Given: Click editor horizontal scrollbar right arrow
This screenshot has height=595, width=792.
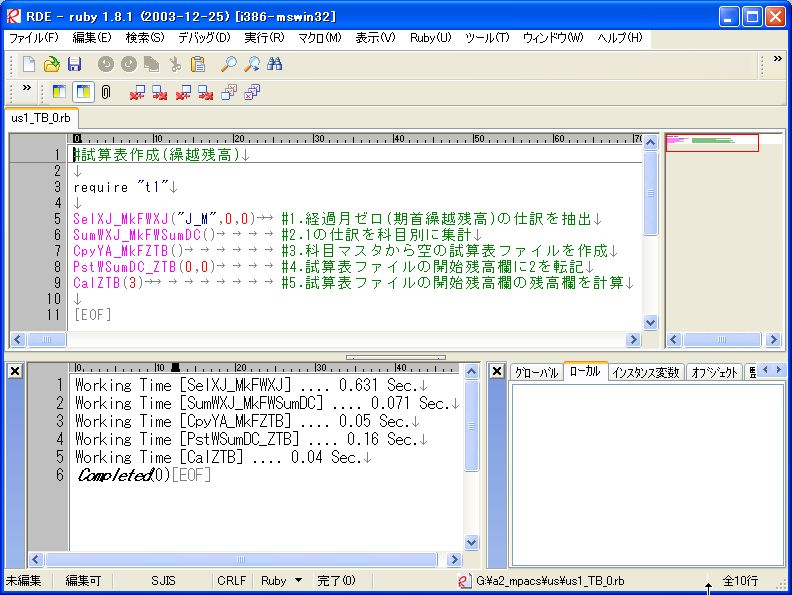Looking at the screenshot, I should point(633,339).
